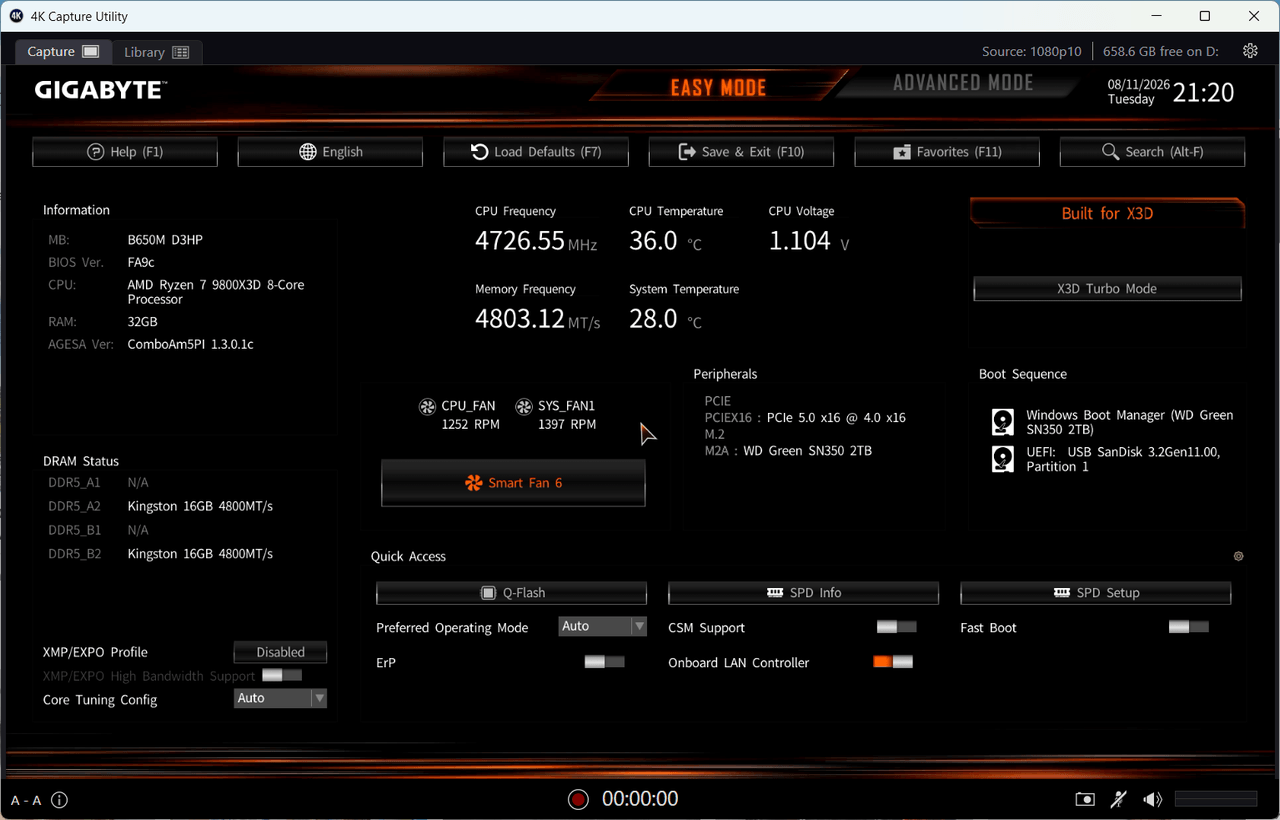1280x820 pixels.
Task: Click BIOS version 'FA9c' text
Action: pos(141,262)
